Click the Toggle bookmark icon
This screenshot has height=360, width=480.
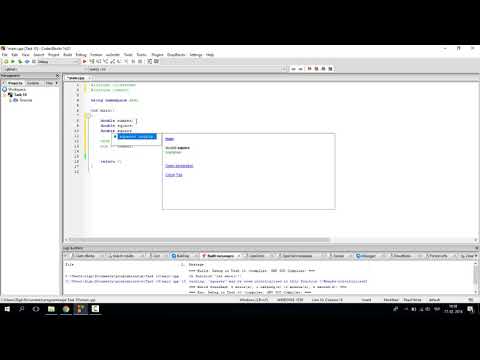(x=310, y=69)
